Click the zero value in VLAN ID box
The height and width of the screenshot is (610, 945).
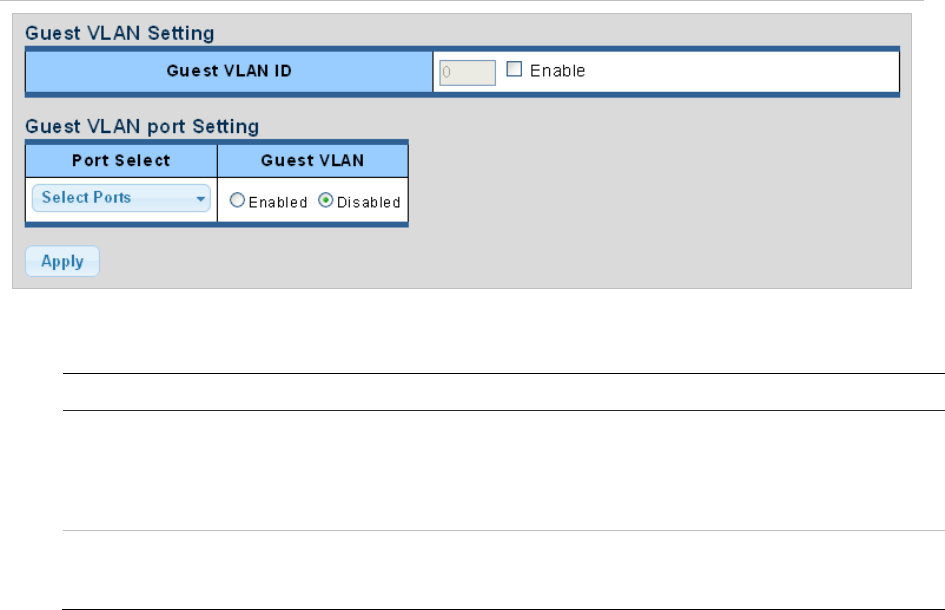(446, 72)
